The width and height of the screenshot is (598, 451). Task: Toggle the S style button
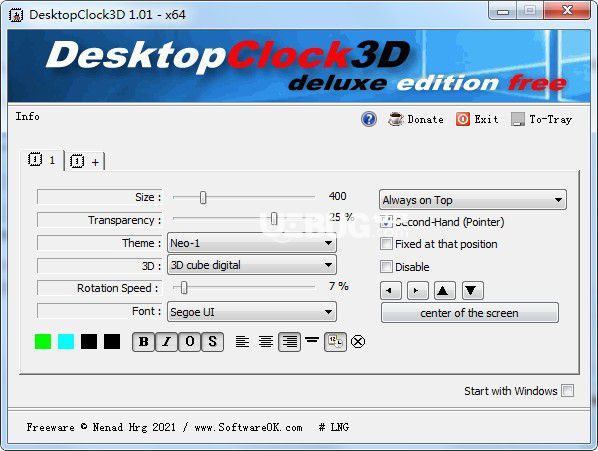[212, 342]
